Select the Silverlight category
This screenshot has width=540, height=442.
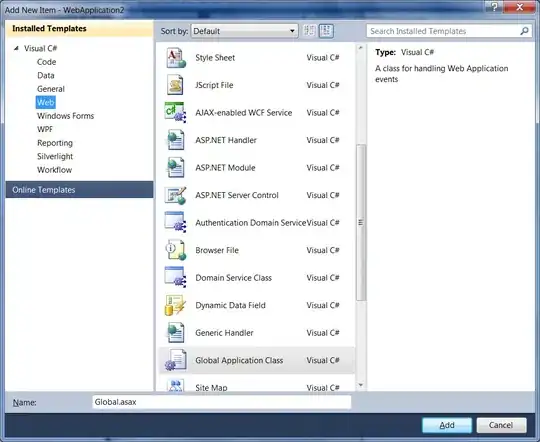point(55,156)
